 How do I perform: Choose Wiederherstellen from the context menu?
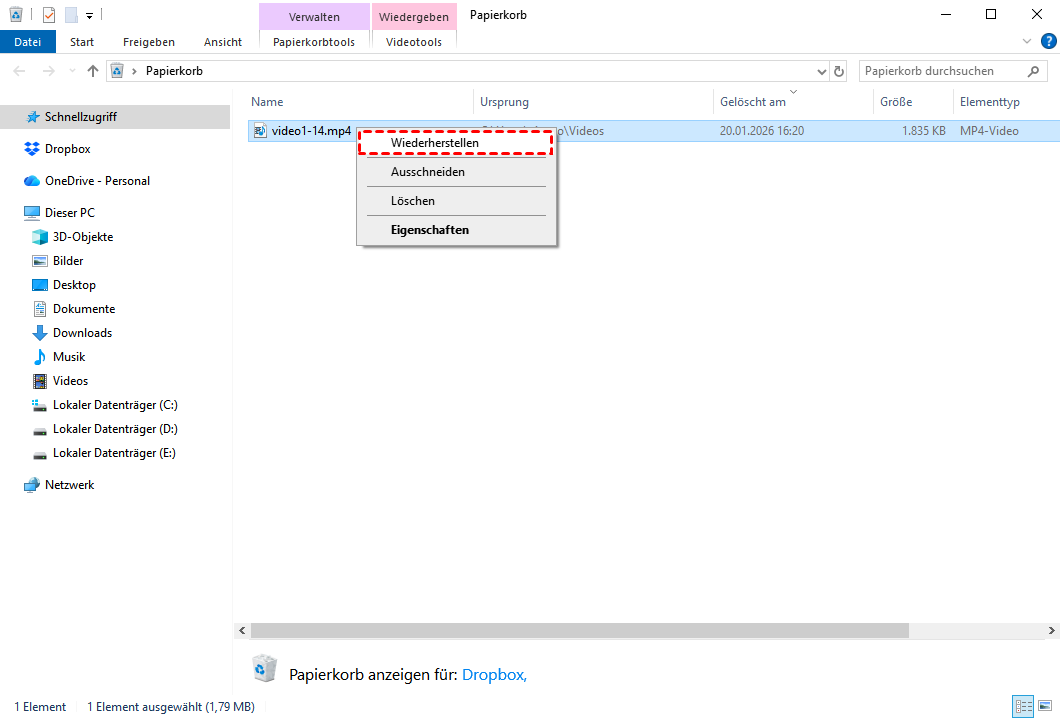[x=435, y=143]
